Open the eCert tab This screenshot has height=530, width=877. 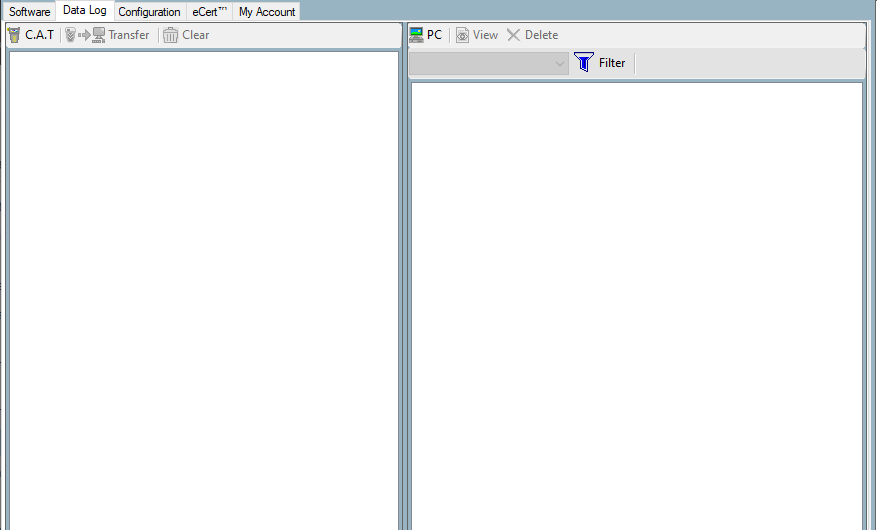(x=209, y=12)
